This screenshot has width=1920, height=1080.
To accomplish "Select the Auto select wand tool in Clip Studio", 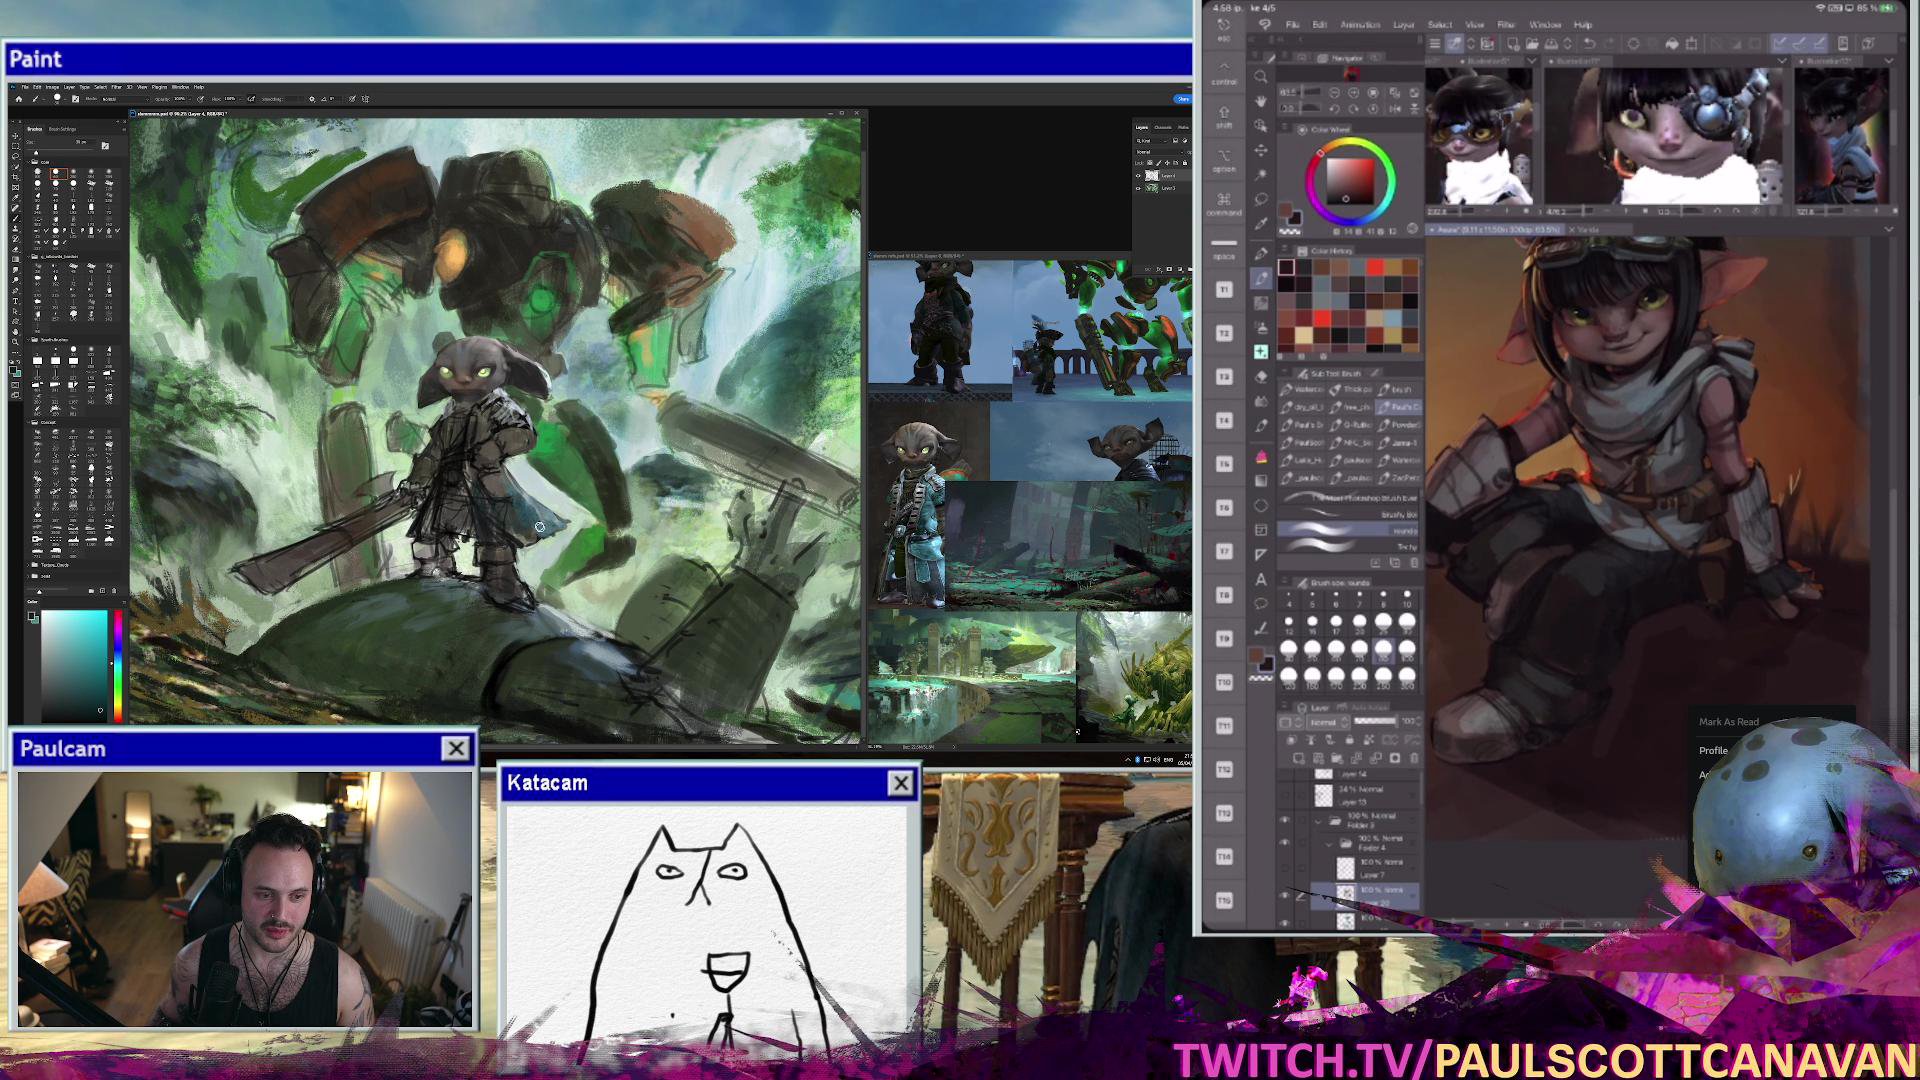I will [x=1261, y=174].
